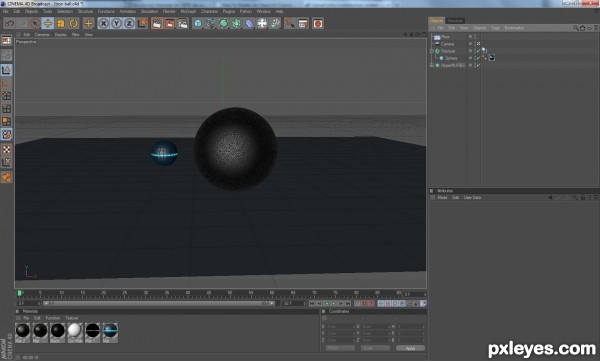Add a Cube primitive object icon

click(198, 24)
